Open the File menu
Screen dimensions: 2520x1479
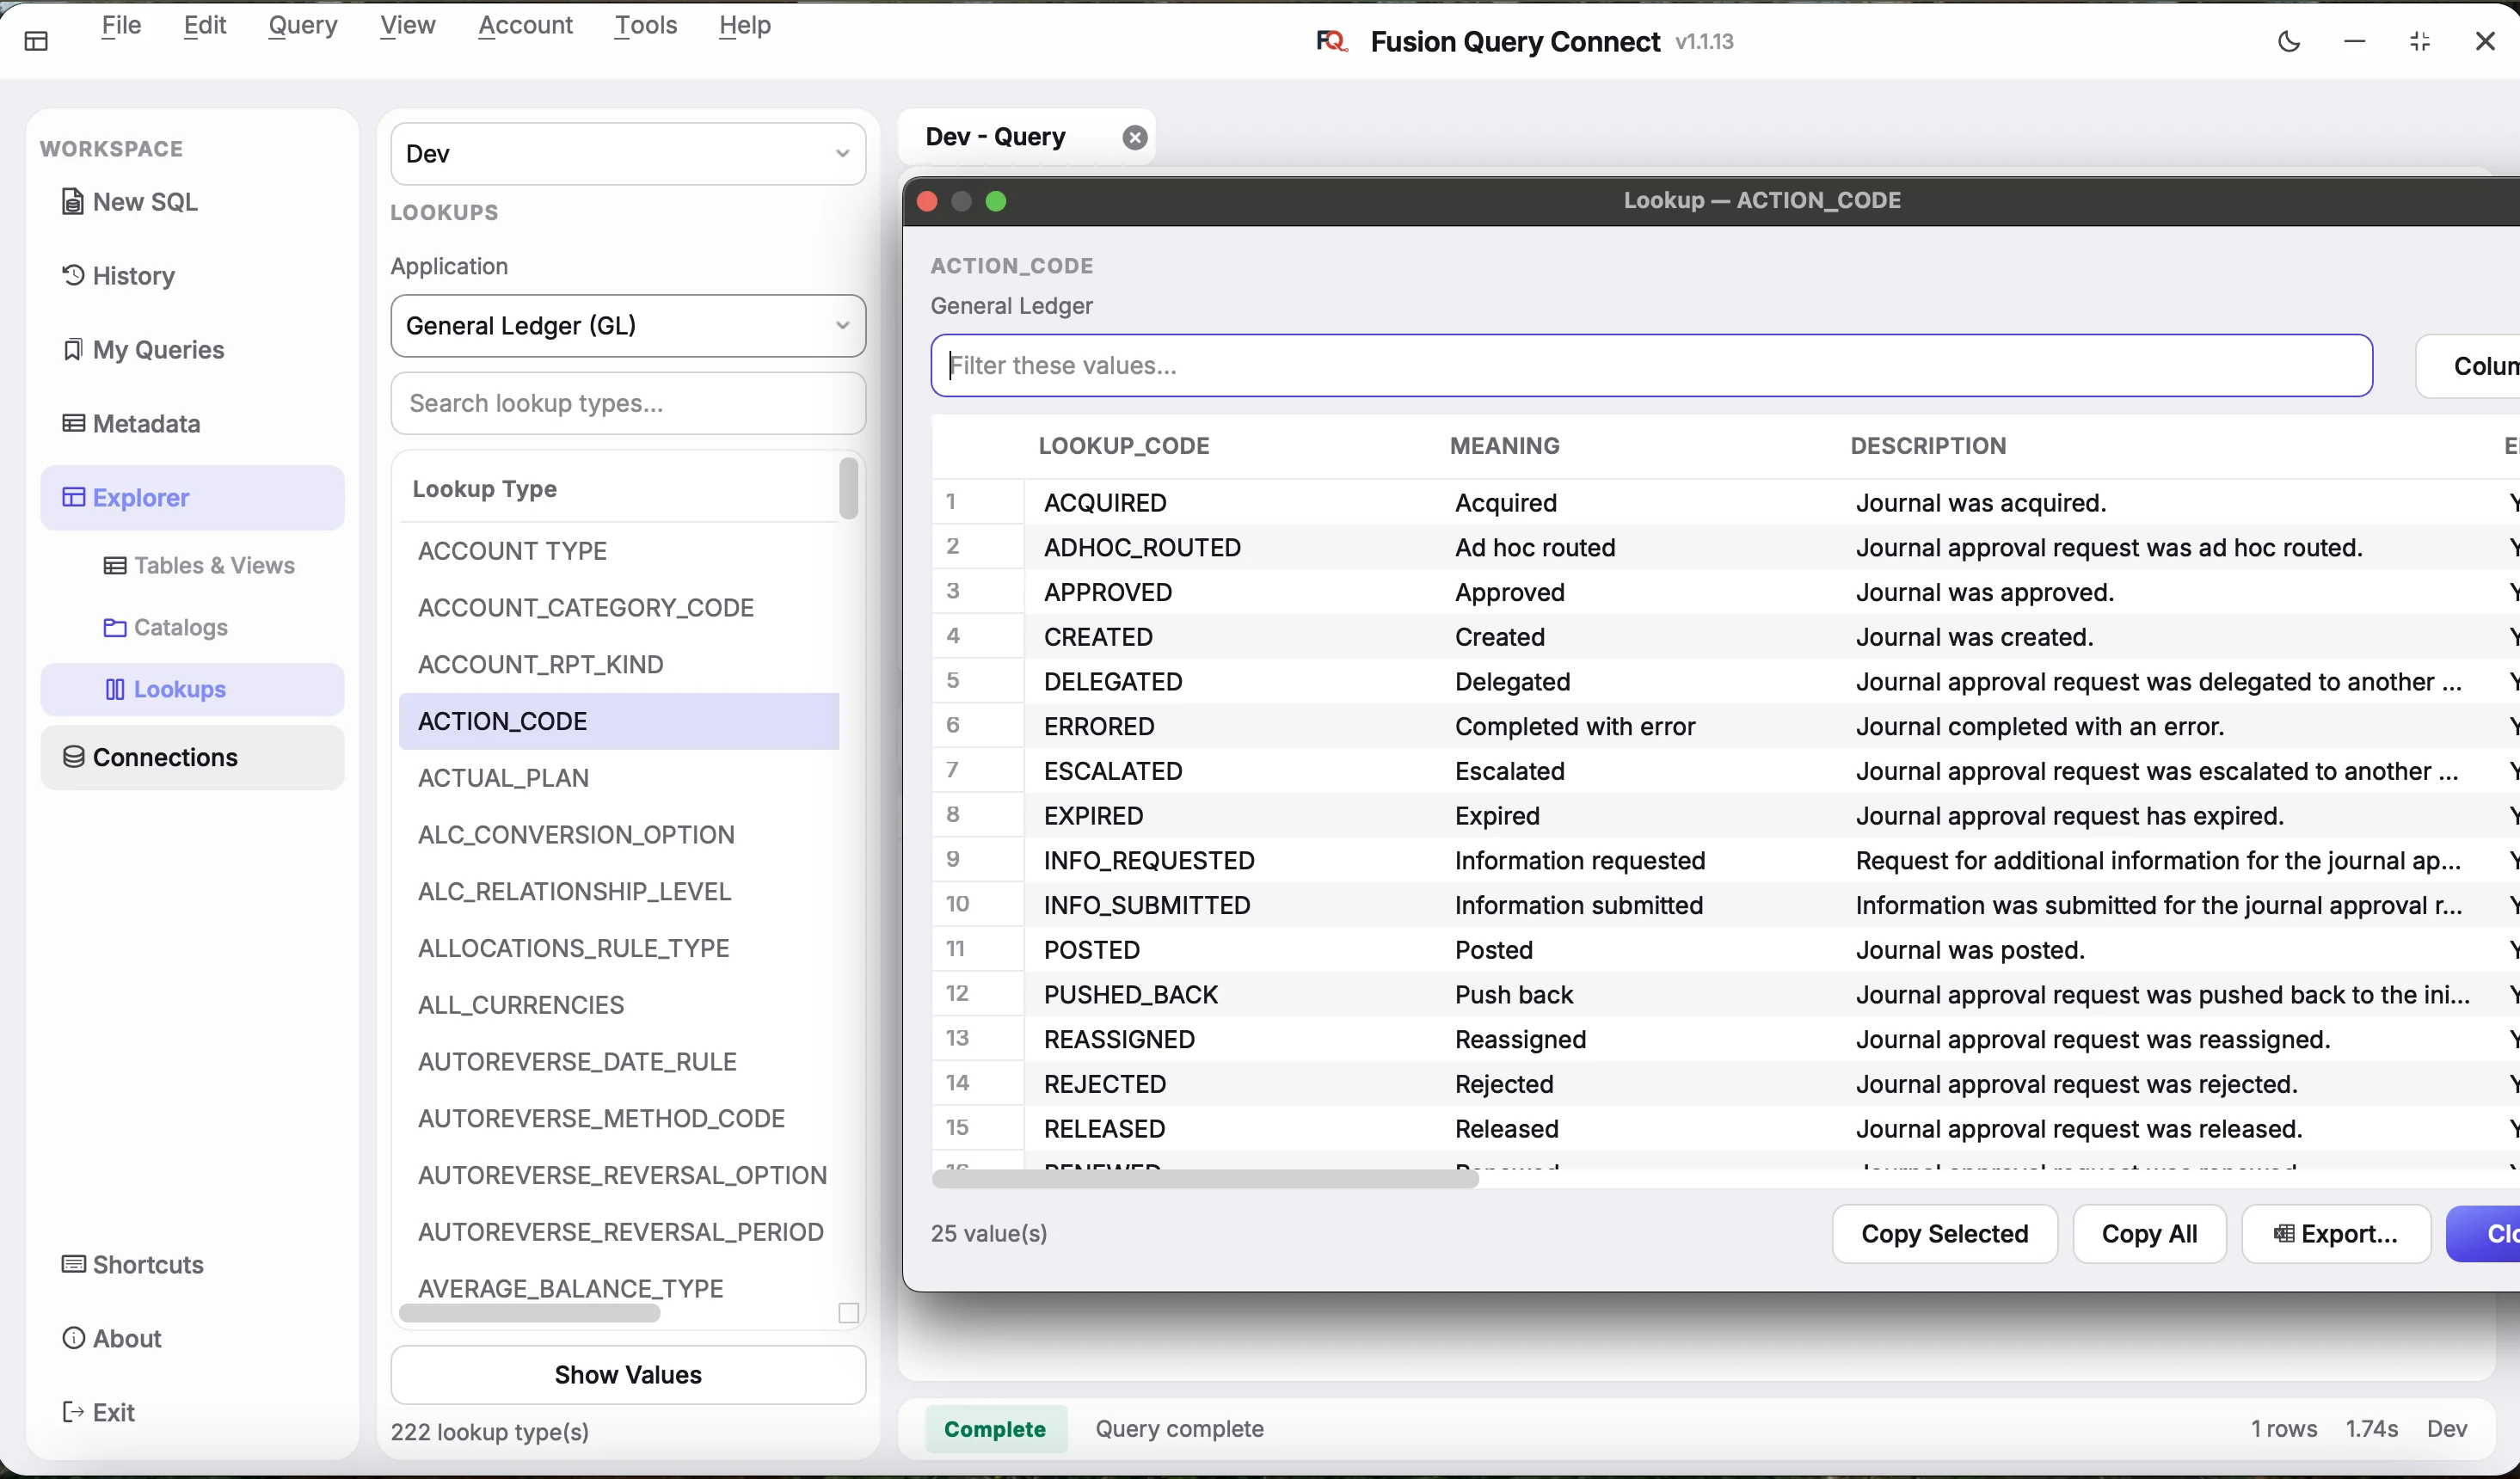pos(121,25)
